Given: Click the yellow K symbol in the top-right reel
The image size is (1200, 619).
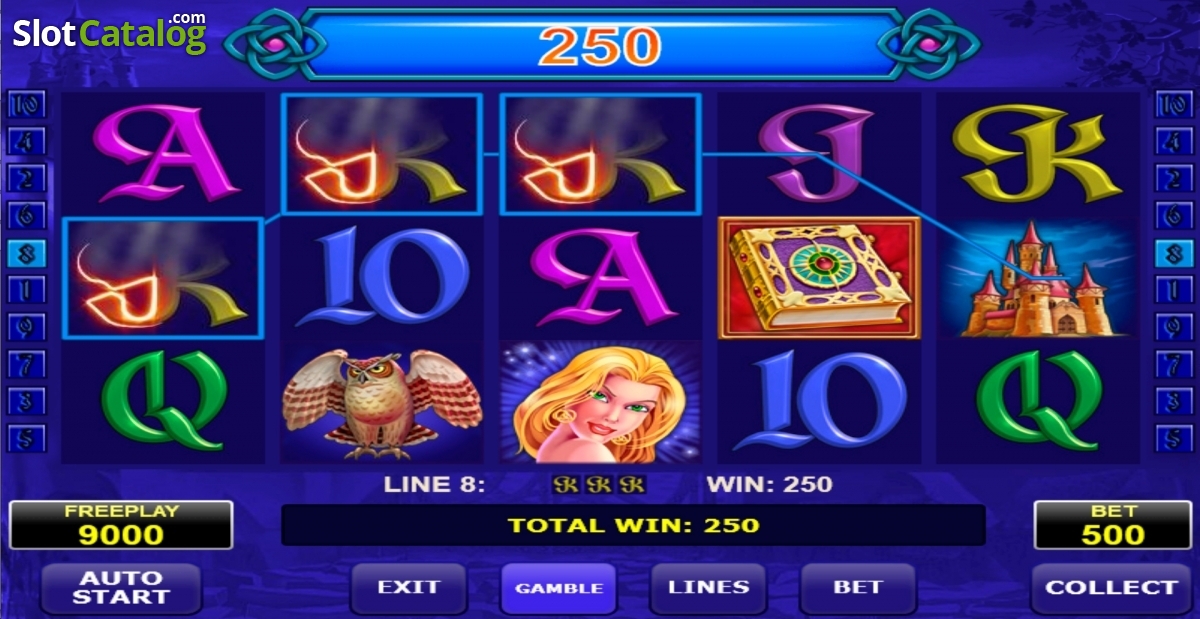Looking at the screenshot, I should pyautogui.click(x=1036, y=154).
